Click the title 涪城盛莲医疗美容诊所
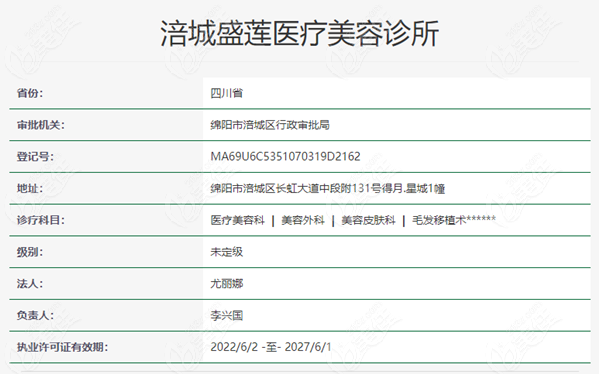This screenshot has height=374, width=599. [300, 34]
